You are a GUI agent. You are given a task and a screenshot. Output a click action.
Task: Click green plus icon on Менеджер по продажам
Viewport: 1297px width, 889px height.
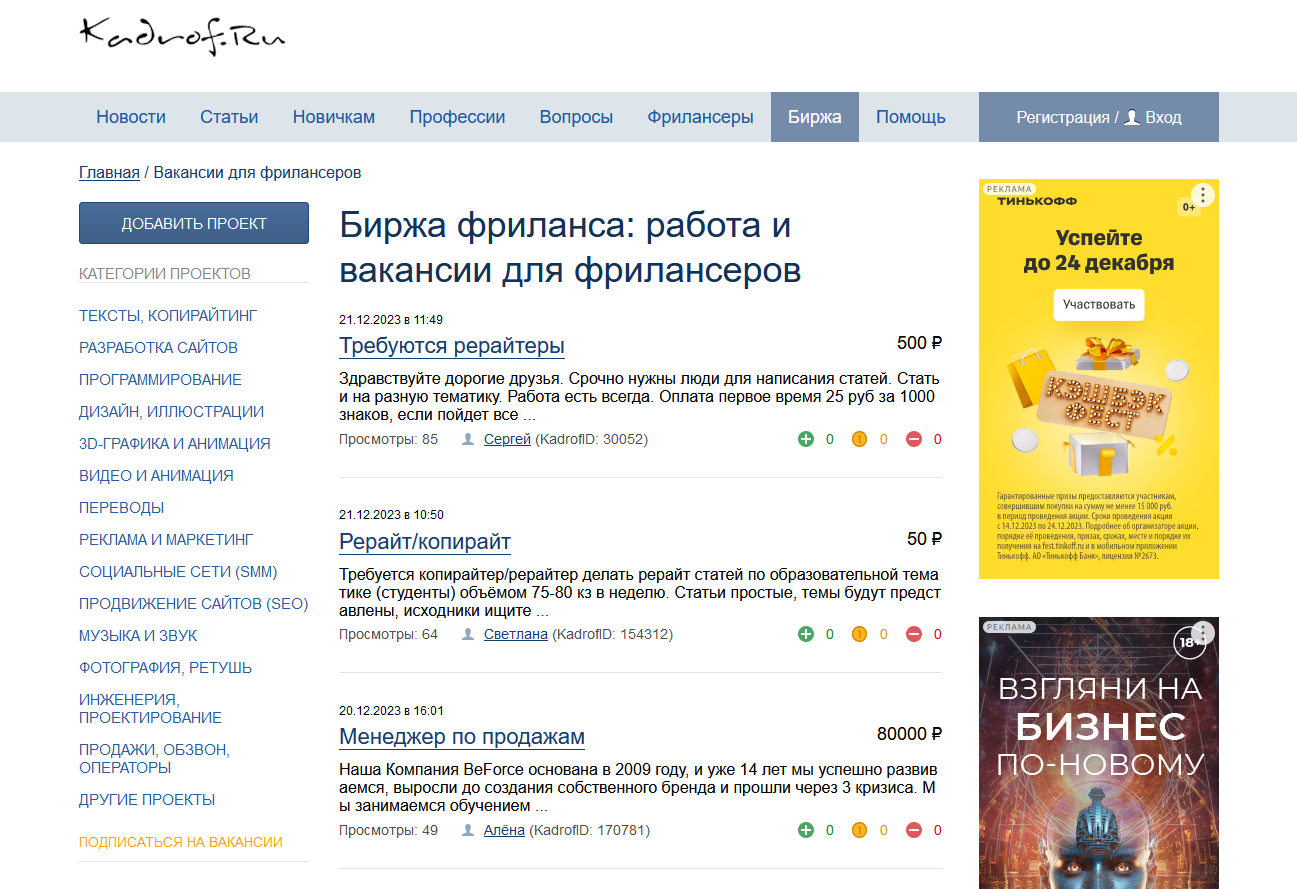coord(806,830)
